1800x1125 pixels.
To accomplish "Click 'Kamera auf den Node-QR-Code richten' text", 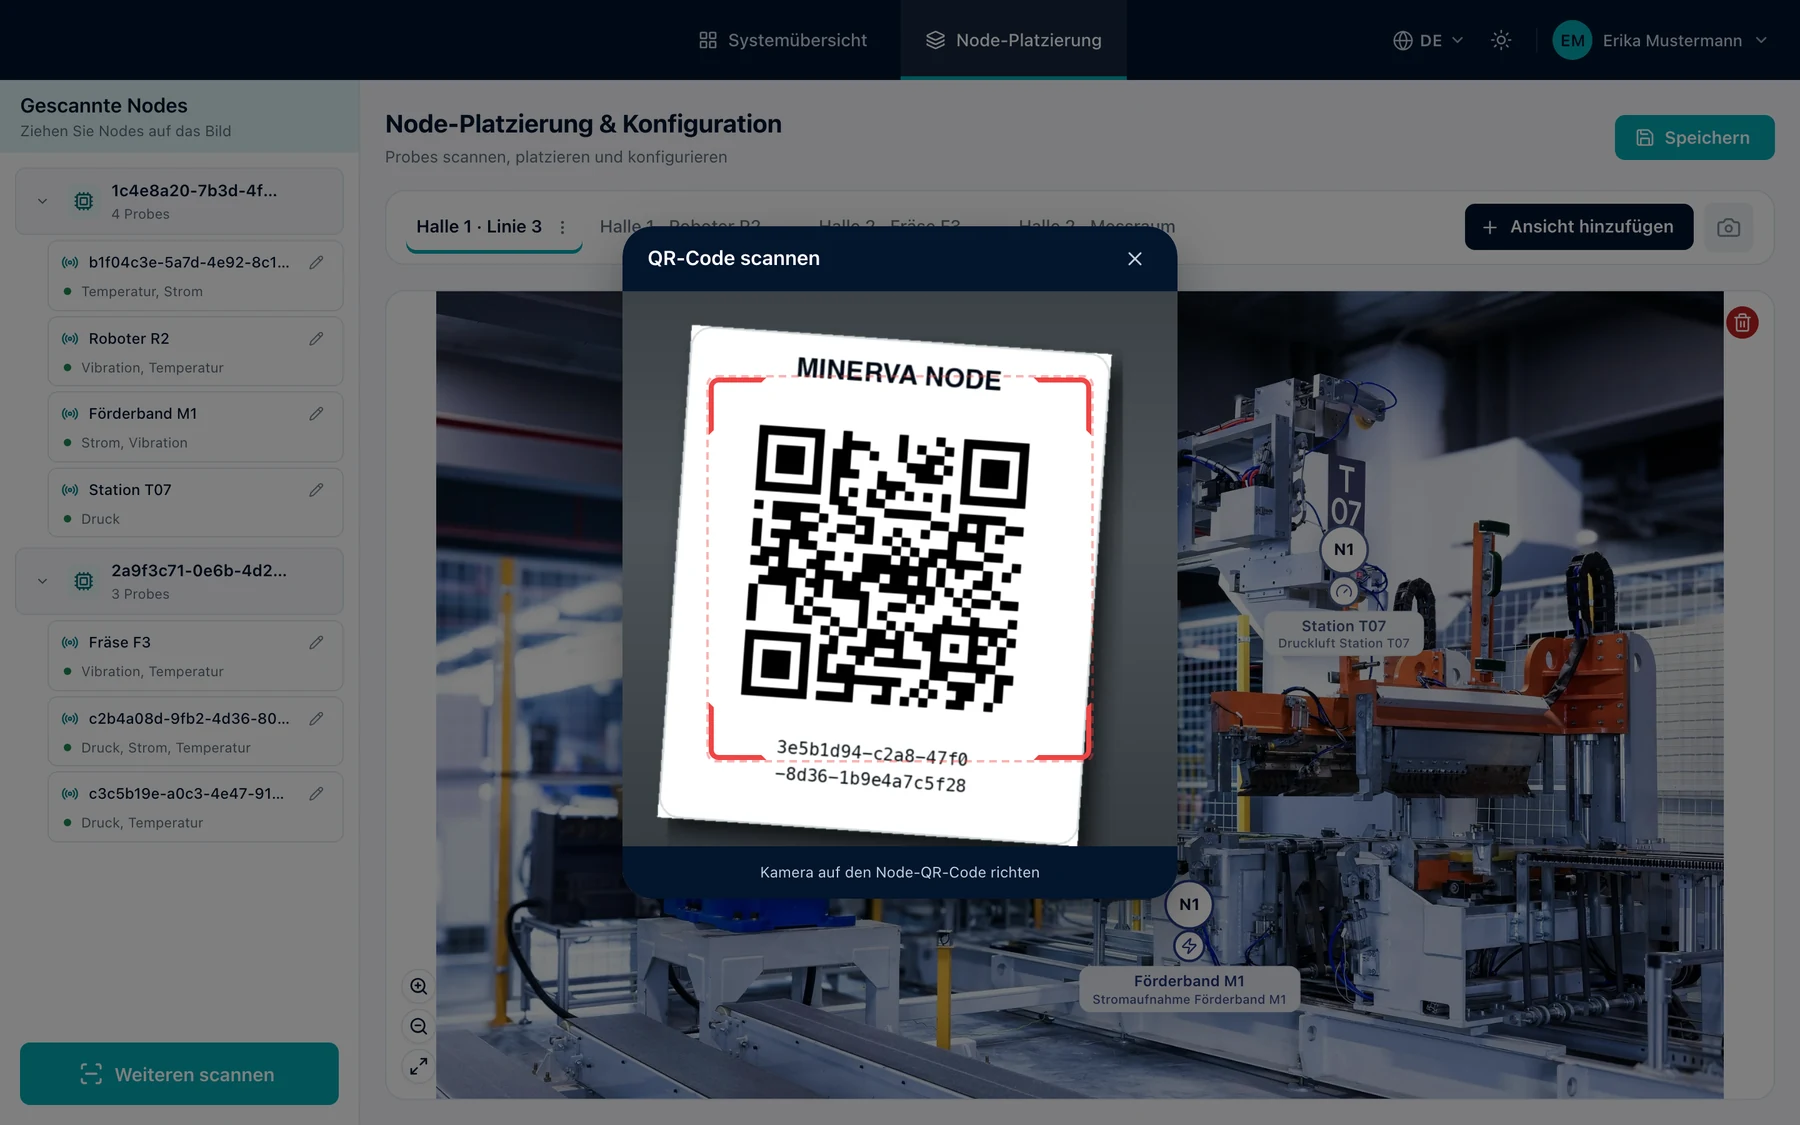I will pos(900,873).
